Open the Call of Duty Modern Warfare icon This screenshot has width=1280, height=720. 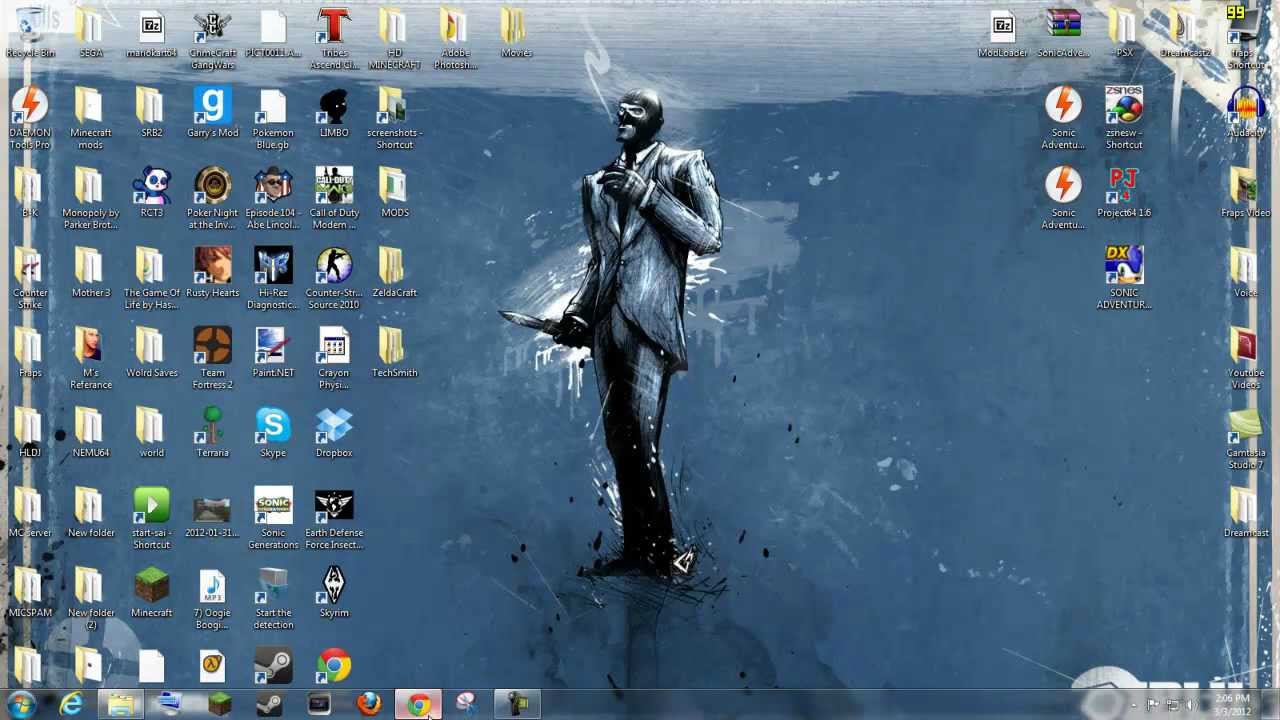coord(334,199)
